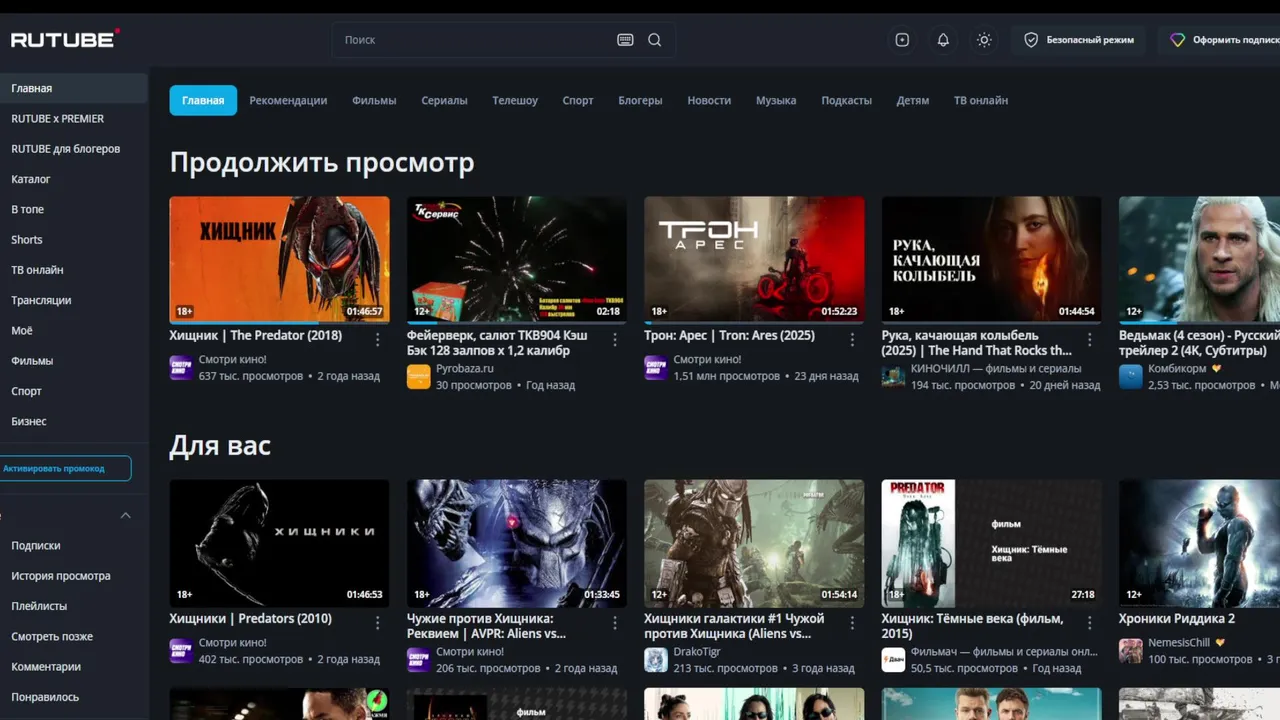Open Комментарии in sidebar
The height and width of the screenshot is (720, 1280).
pos(74,667)
